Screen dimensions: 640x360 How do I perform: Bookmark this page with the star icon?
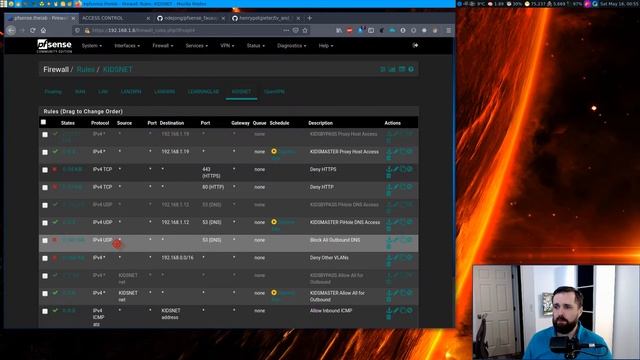(x=305, y=30)
